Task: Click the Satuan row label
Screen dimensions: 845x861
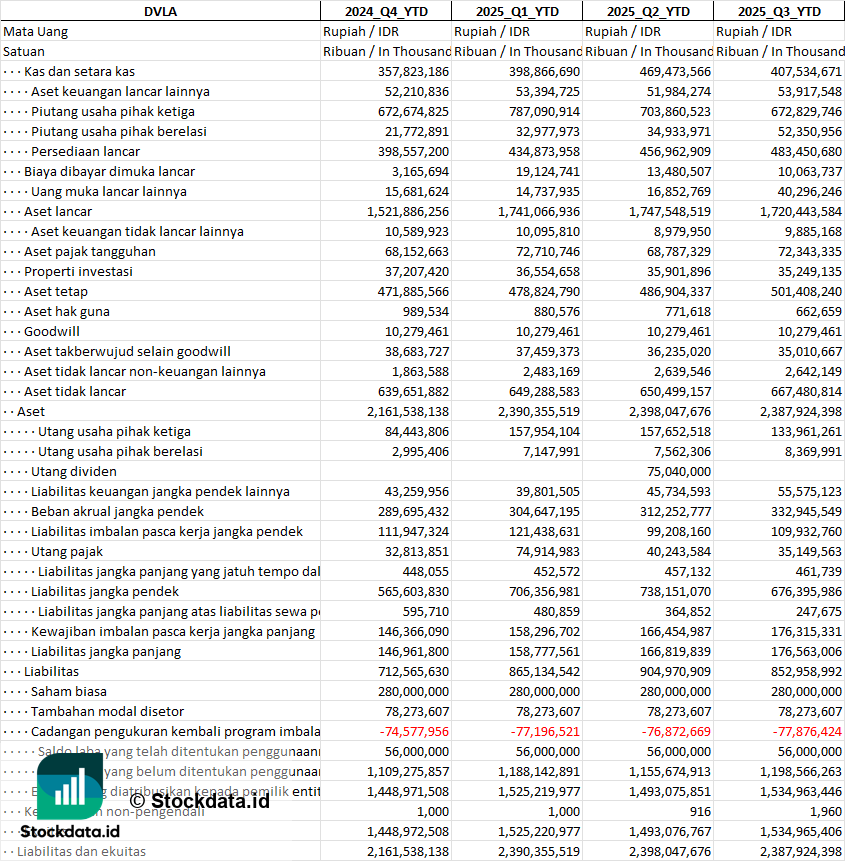Action: pos(24,52)
